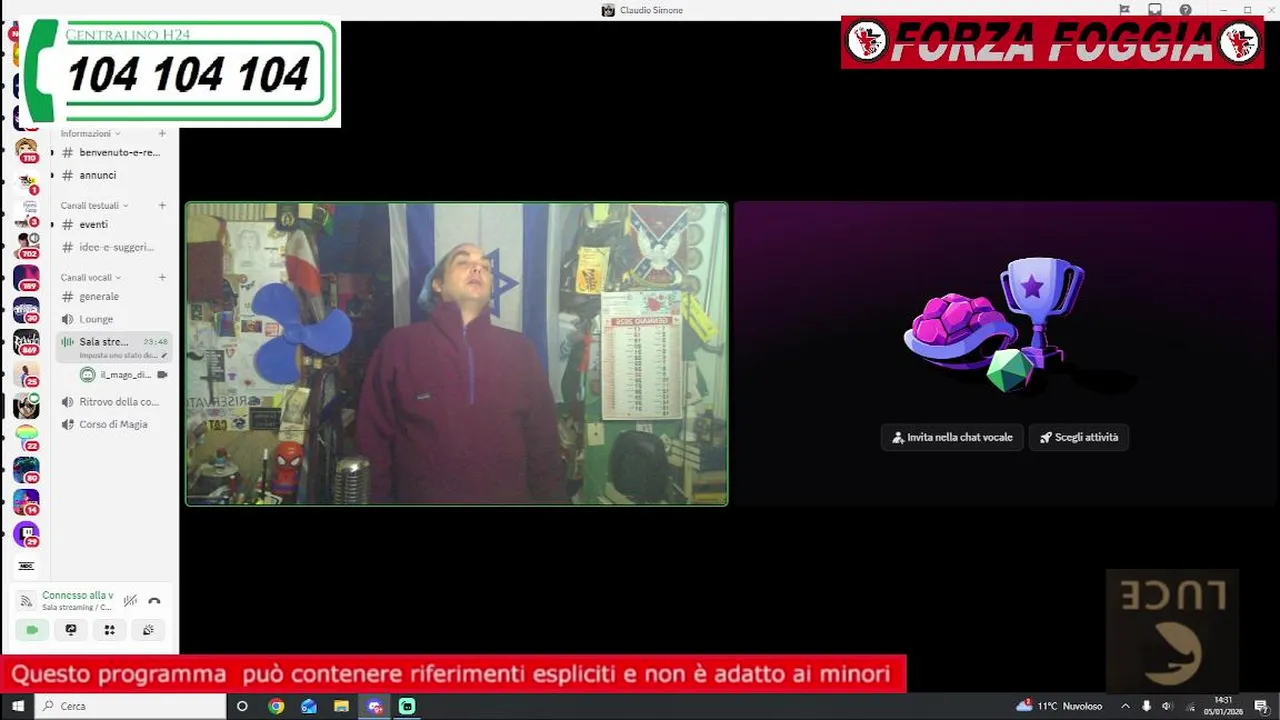Open Outlook mail from taskbar
The image size is (1280, 720).
(309, 706)
